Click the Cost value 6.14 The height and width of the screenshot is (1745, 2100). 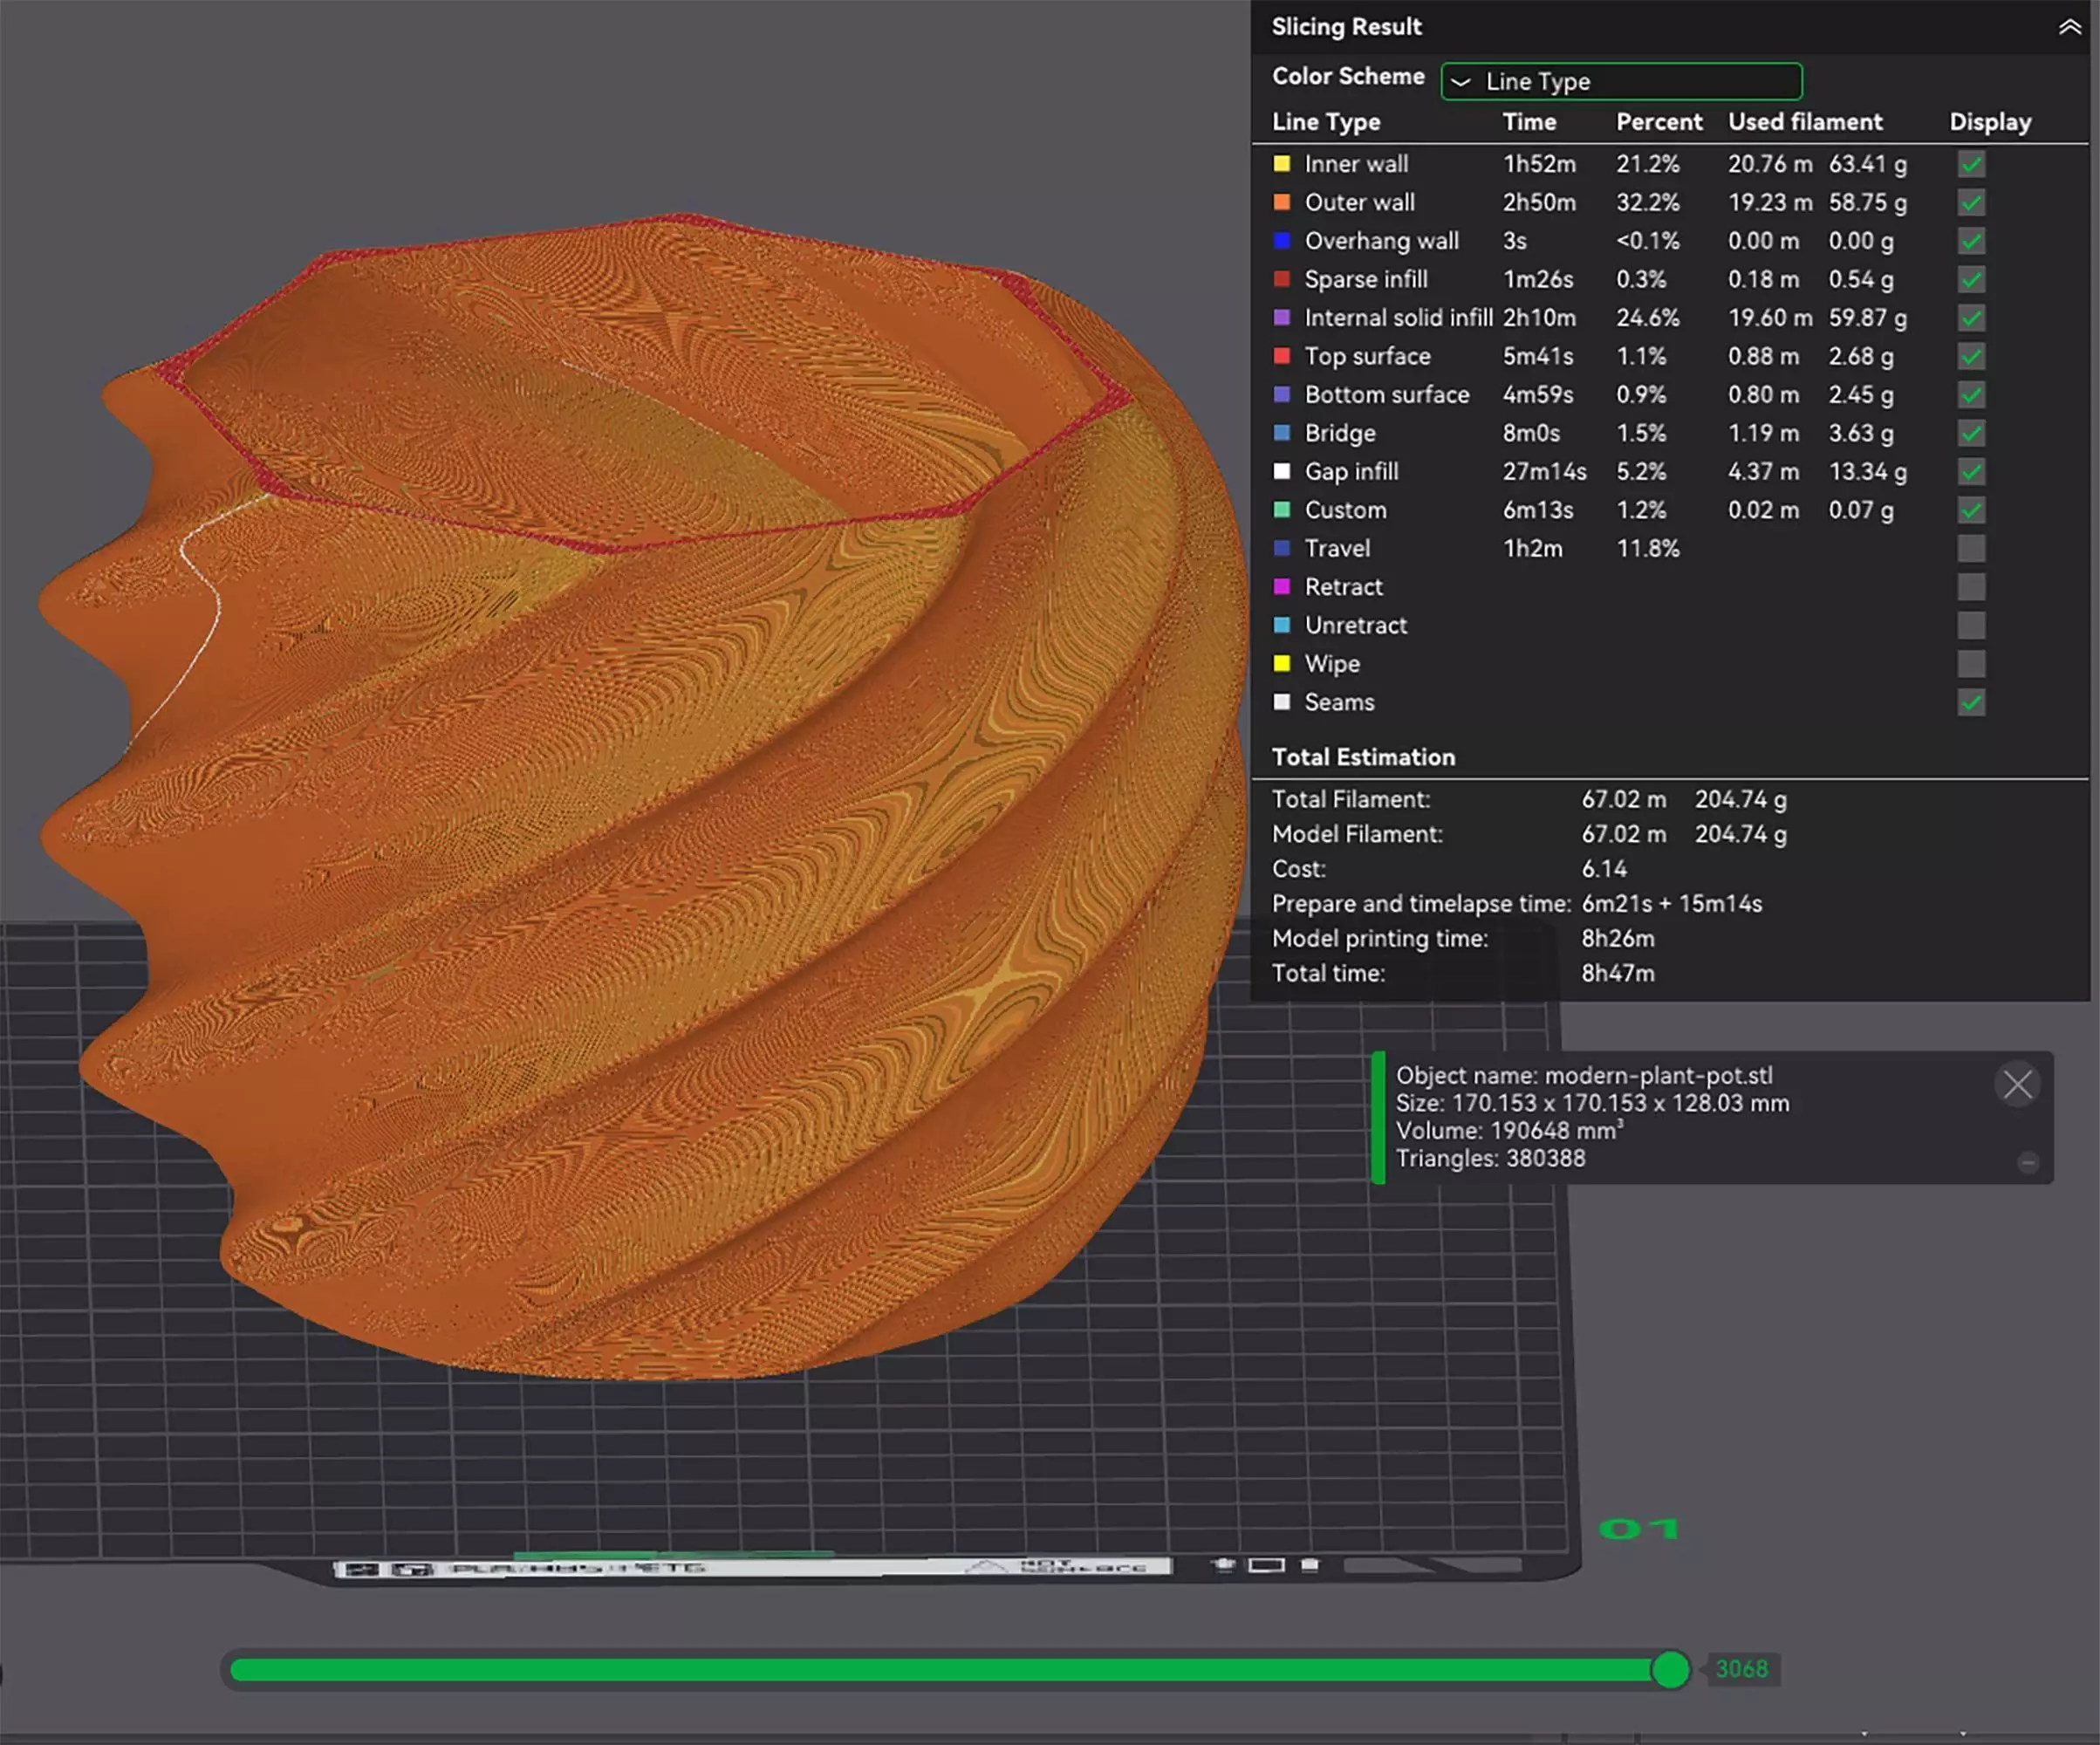click(1604, 869)
